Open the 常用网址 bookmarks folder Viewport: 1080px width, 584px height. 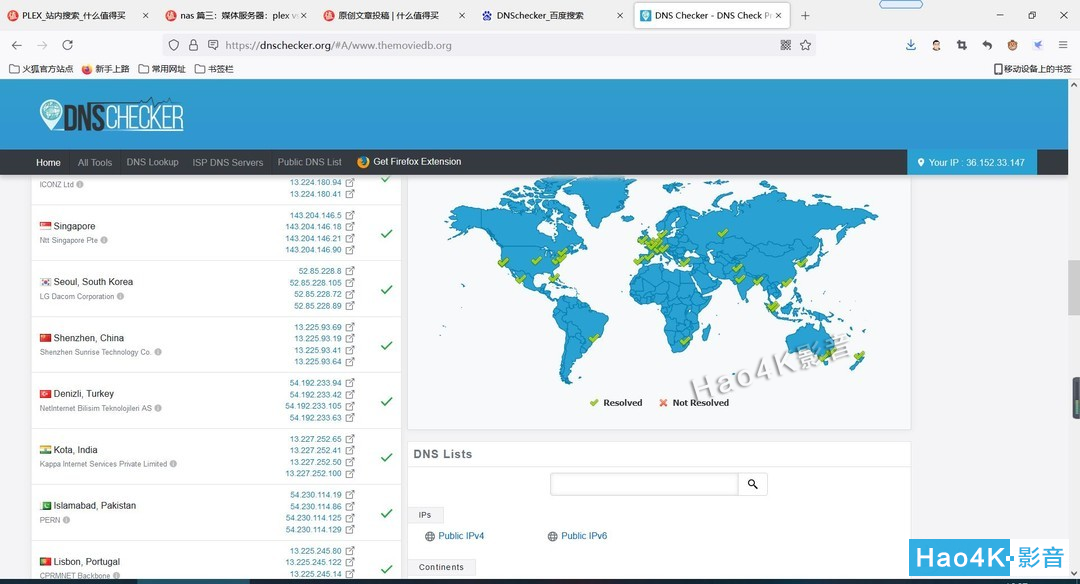point(162,69)
